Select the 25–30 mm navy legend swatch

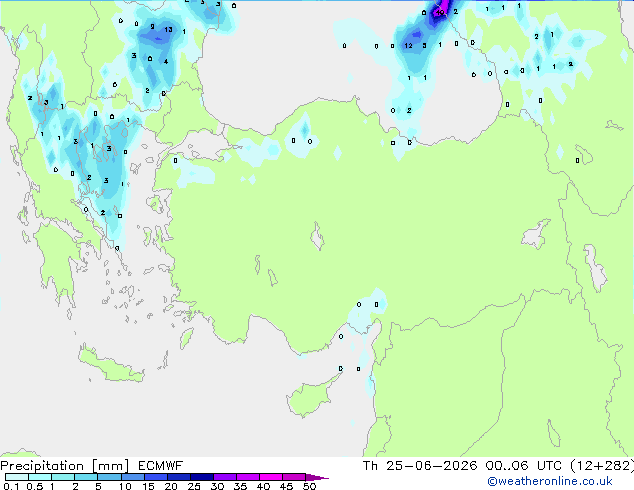click(202, 477)
